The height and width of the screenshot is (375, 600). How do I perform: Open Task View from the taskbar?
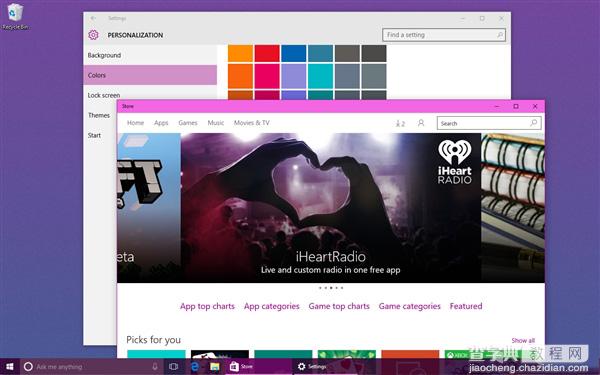(x=173, y=367)
